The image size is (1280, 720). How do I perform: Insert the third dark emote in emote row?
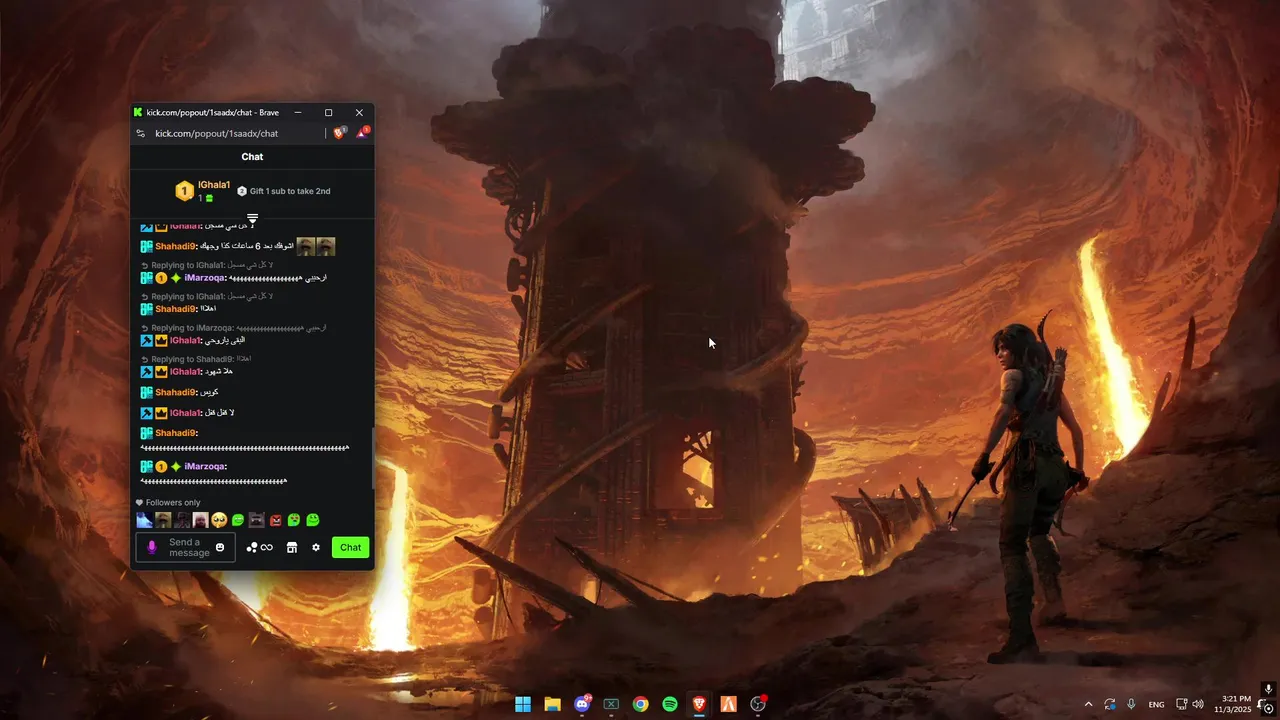tap(182, 520)
